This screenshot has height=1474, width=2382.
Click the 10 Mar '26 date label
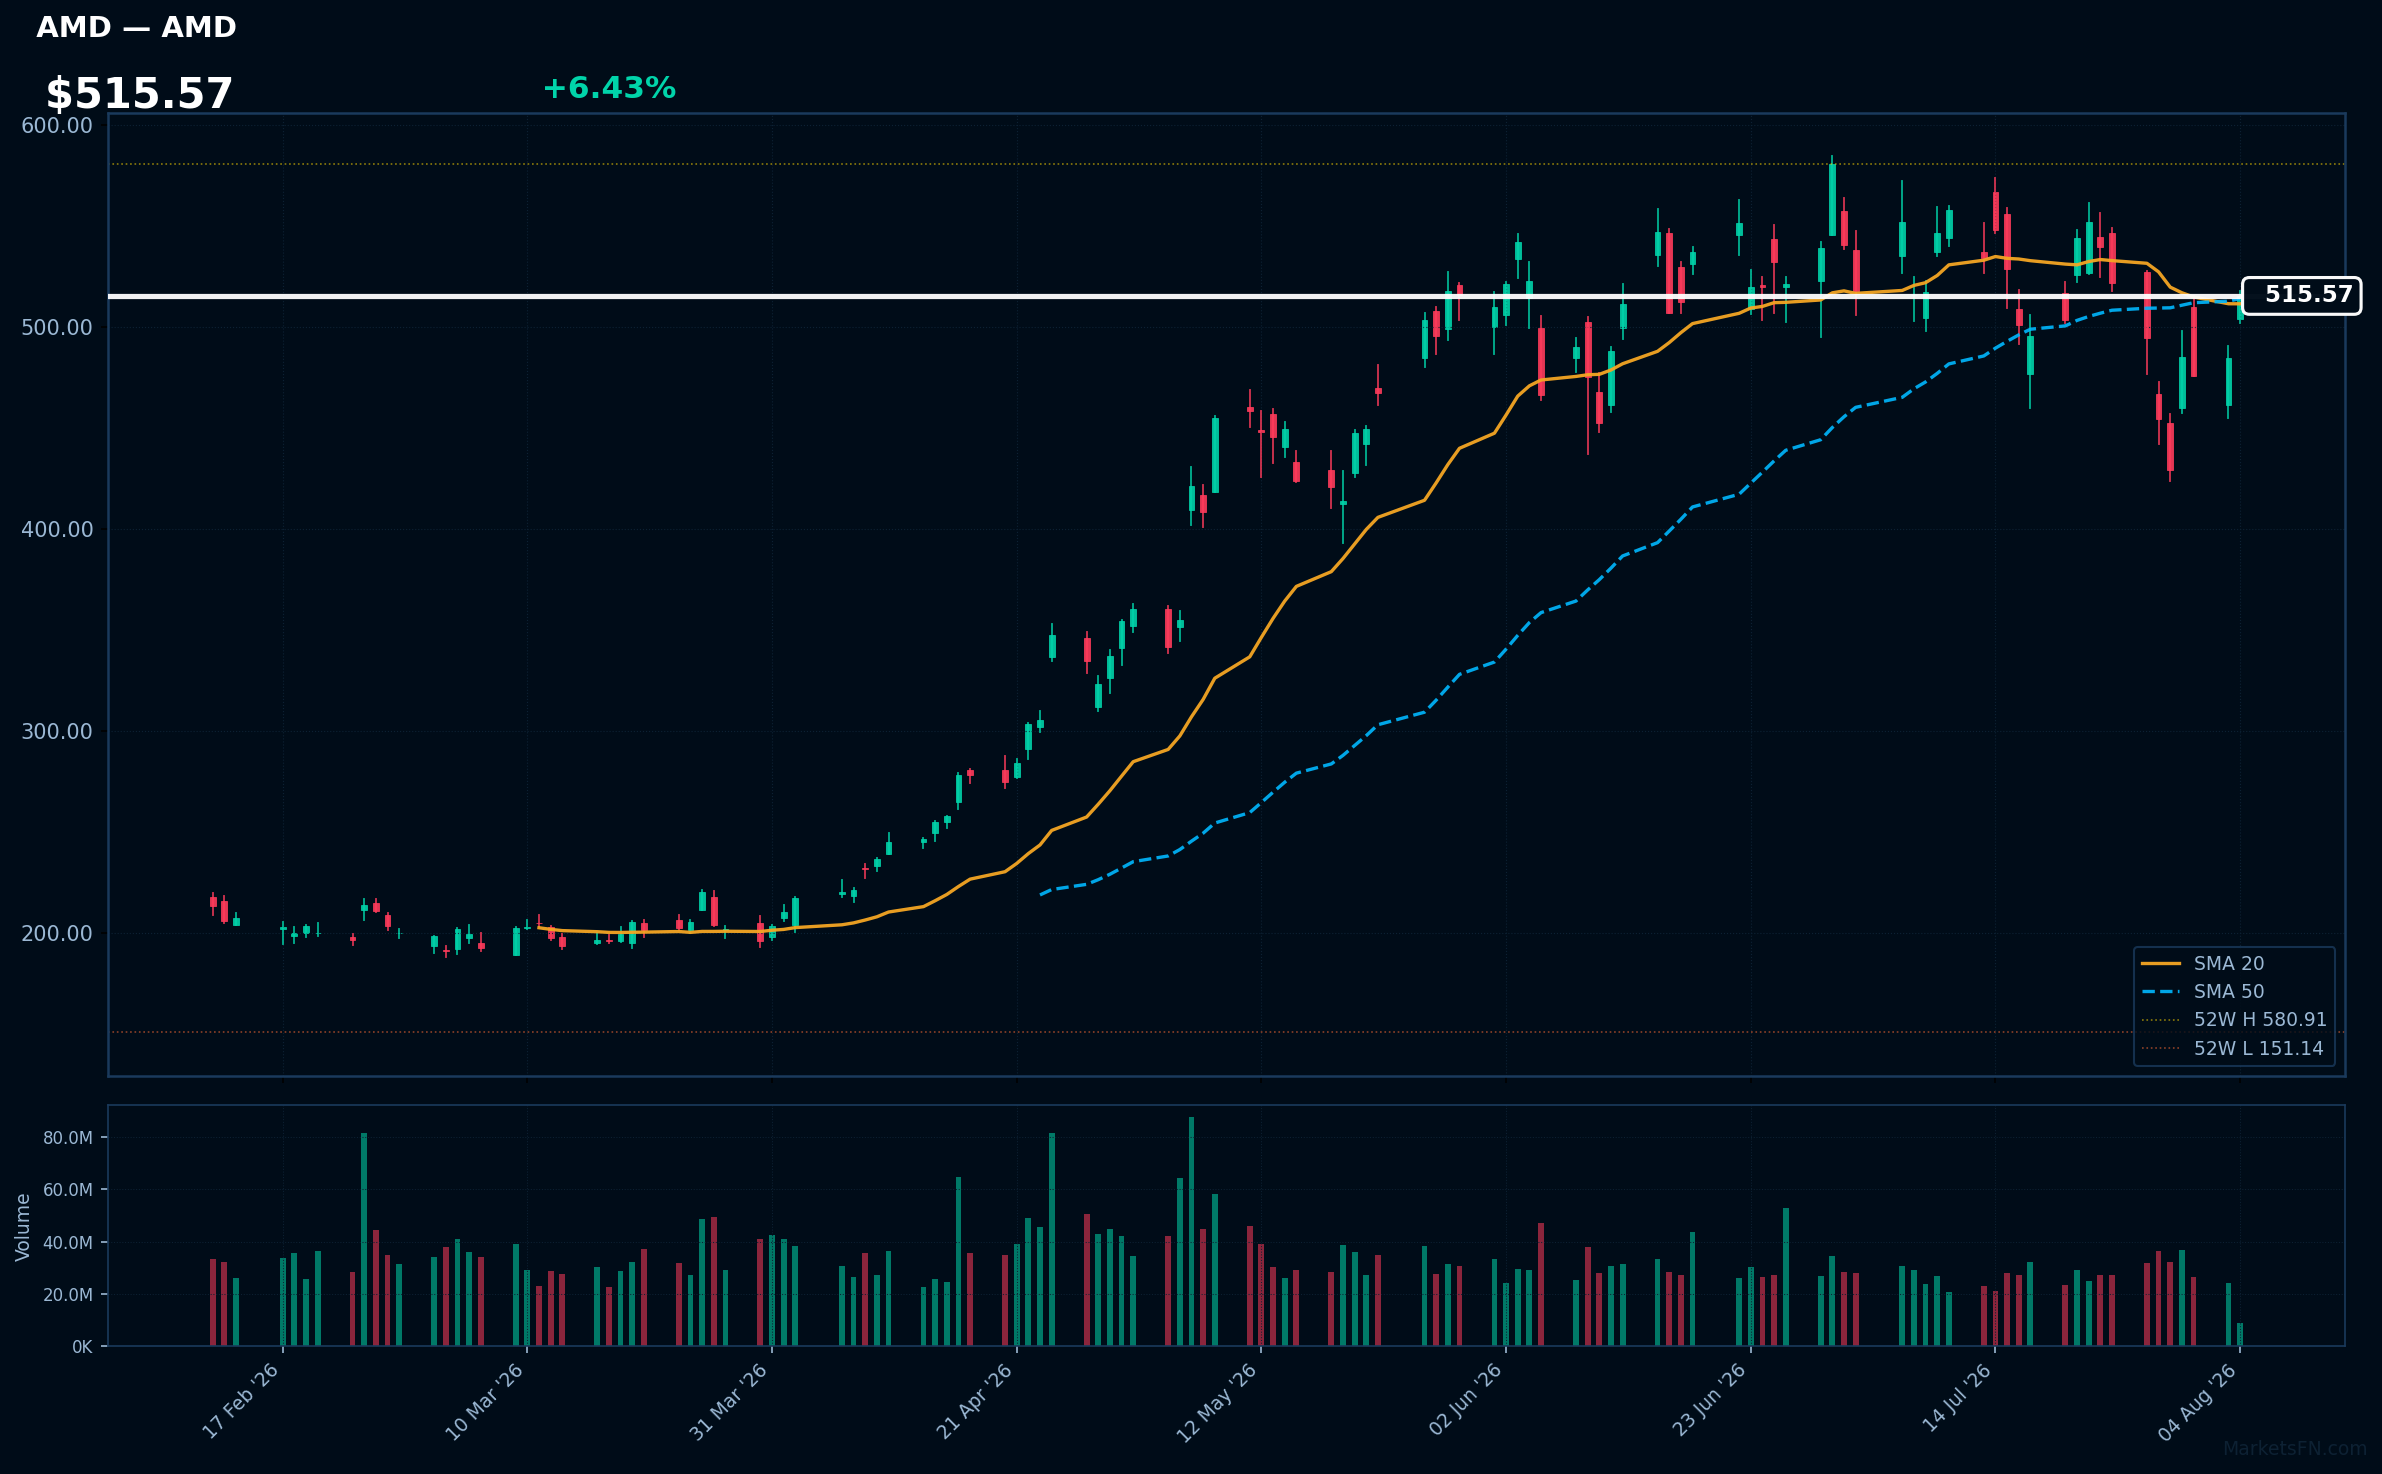(x=485, y=1401)
